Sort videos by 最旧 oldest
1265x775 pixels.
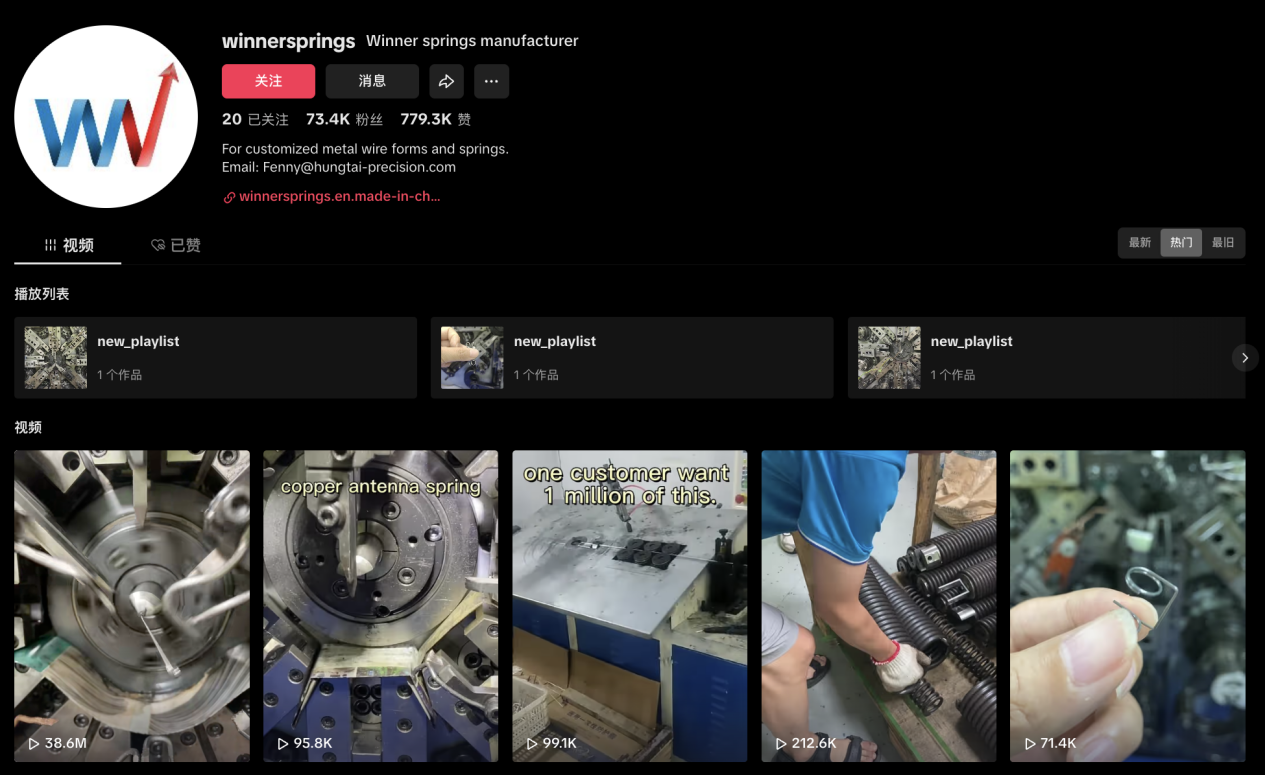(x=1223, y=243)
